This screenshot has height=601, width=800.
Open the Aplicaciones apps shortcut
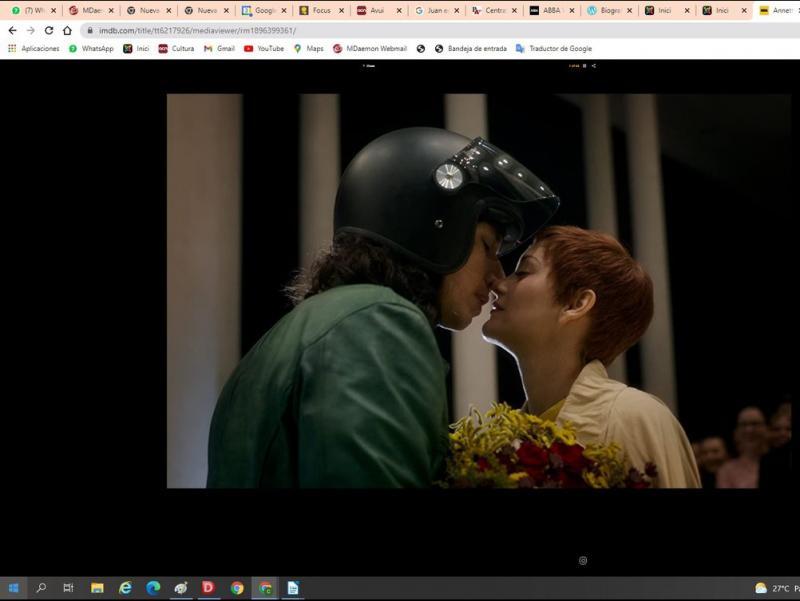34,48
